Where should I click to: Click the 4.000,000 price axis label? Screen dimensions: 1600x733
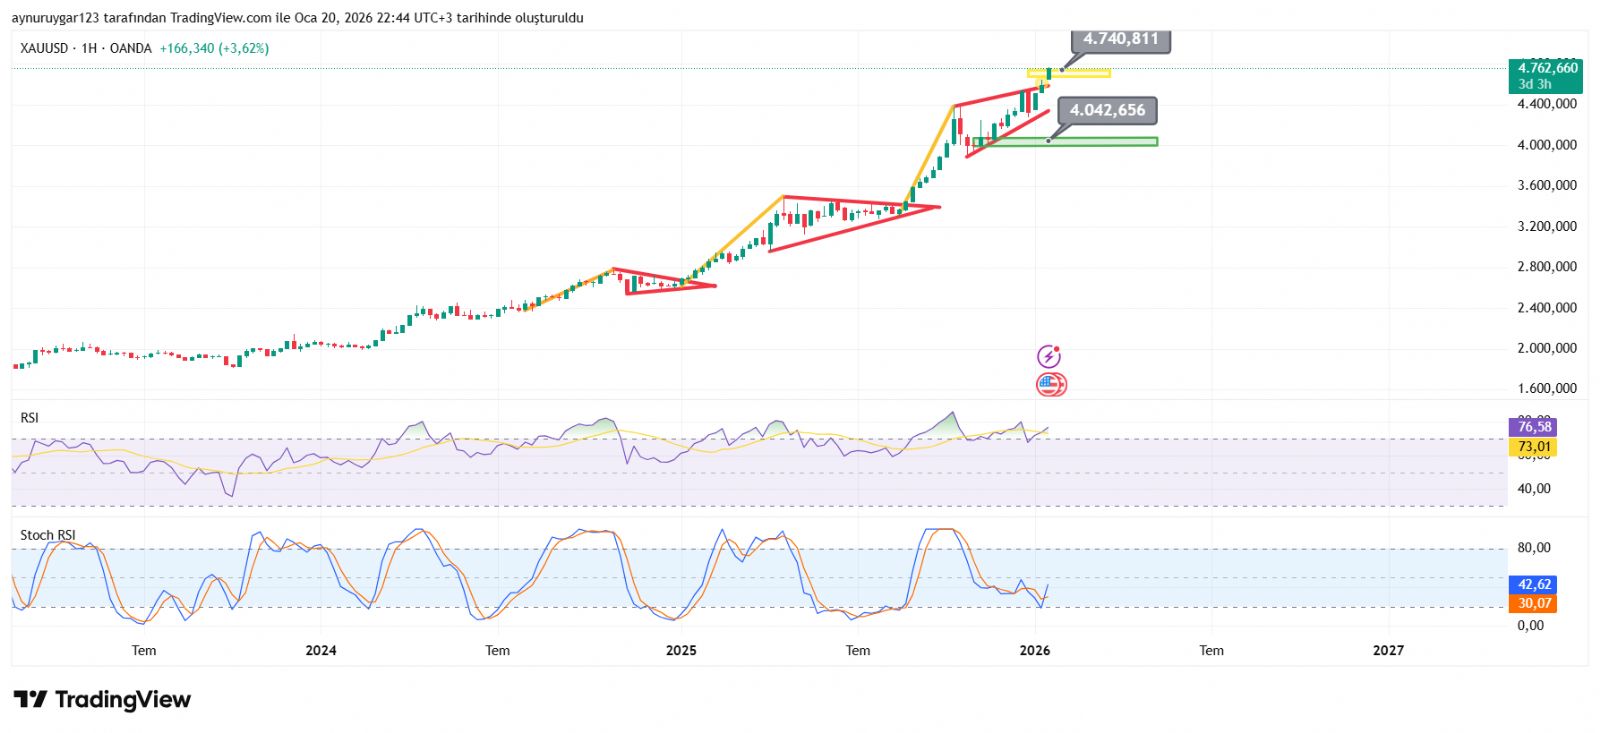tap(1546, 145)
